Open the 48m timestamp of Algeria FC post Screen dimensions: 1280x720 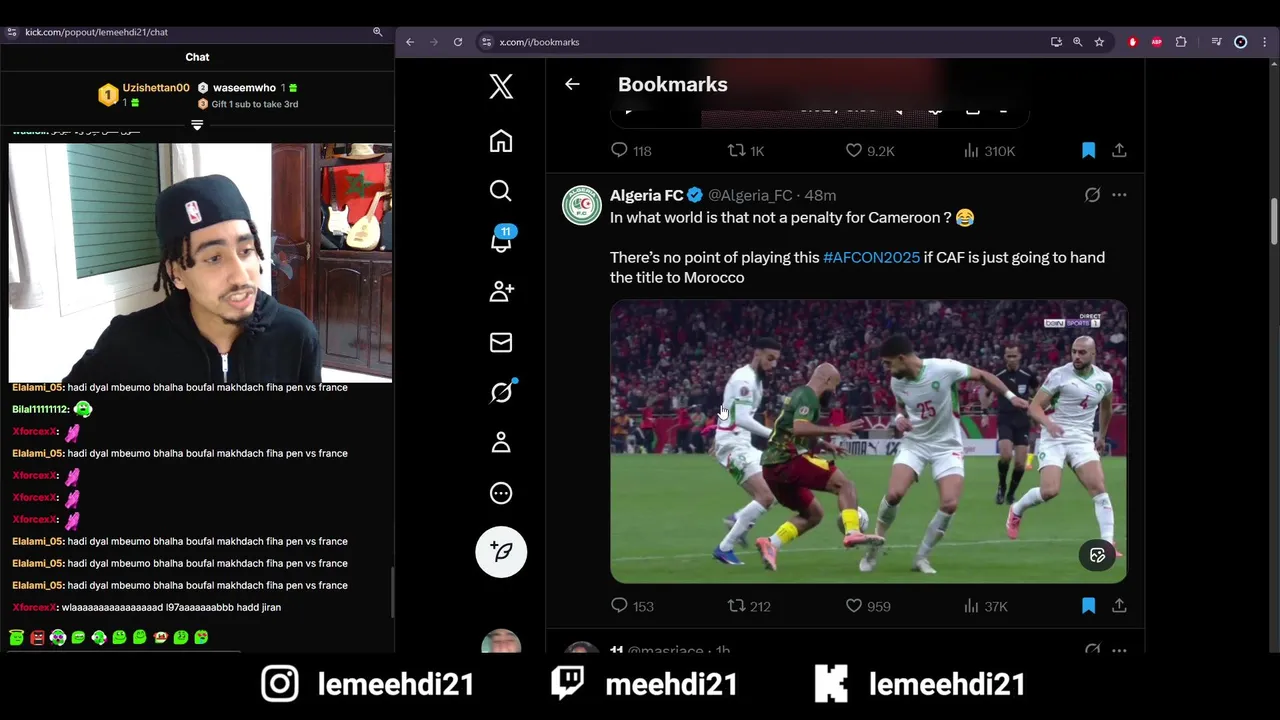click(x=820, y=195)
